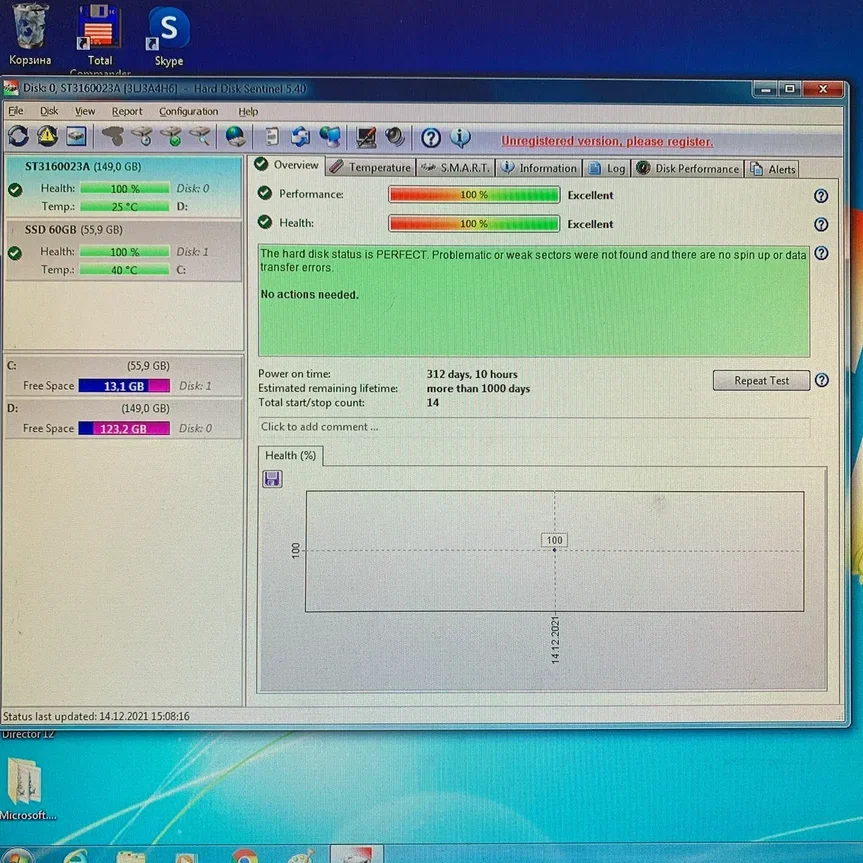Viewport: 863px width, 863px height.
Task: Click the Chrome icon in the taskbar
Action: pyautogui.click(x=245, y=855)
